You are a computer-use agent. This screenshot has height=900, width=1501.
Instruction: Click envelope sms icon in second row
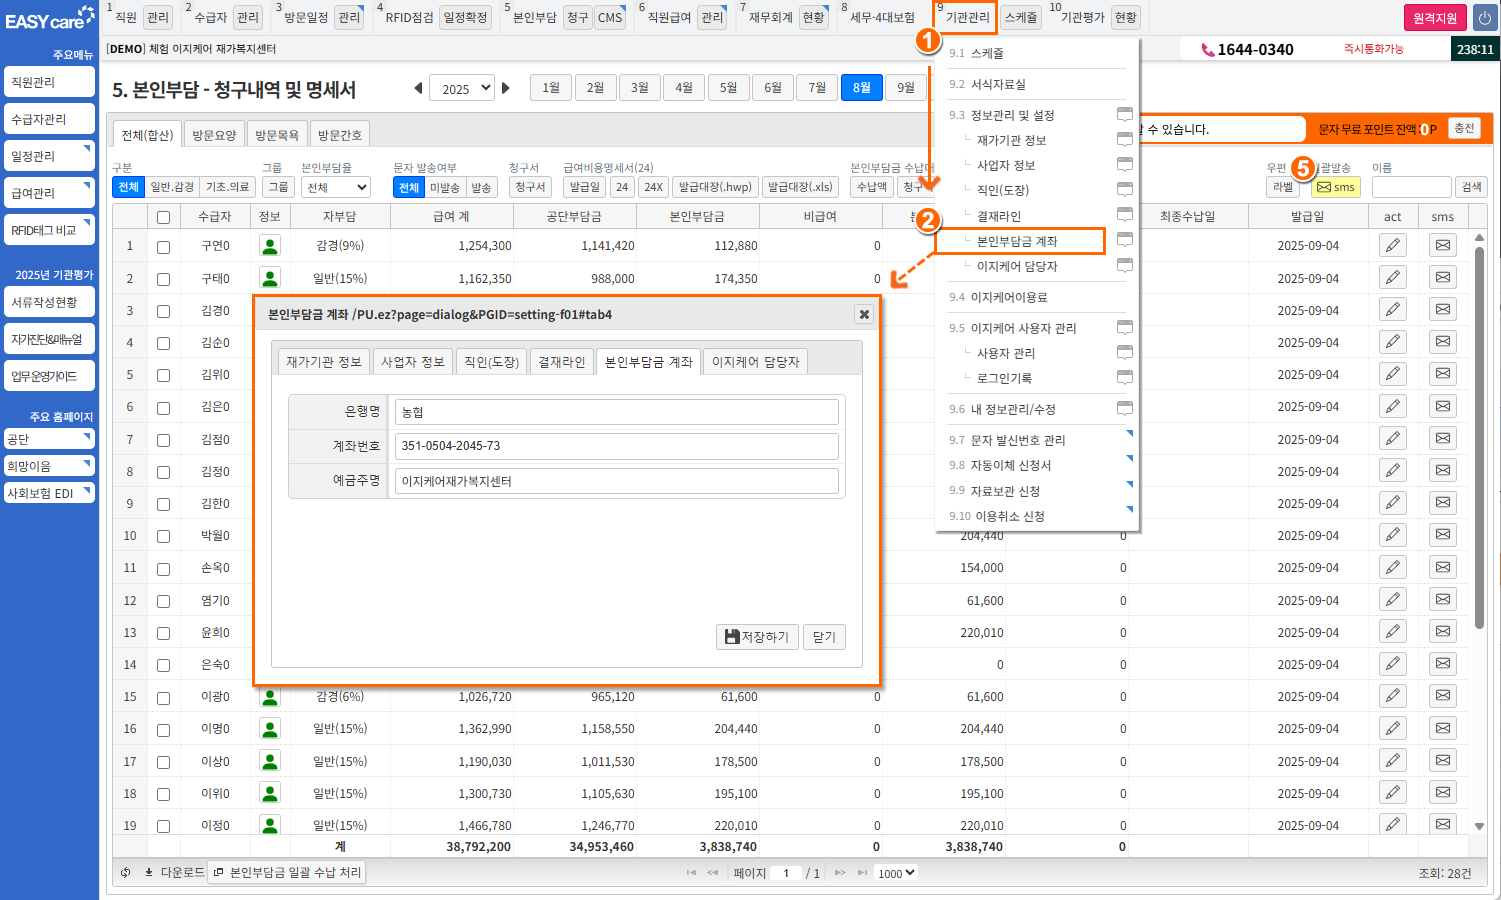pyautogui.click(x=1442, y=278)
